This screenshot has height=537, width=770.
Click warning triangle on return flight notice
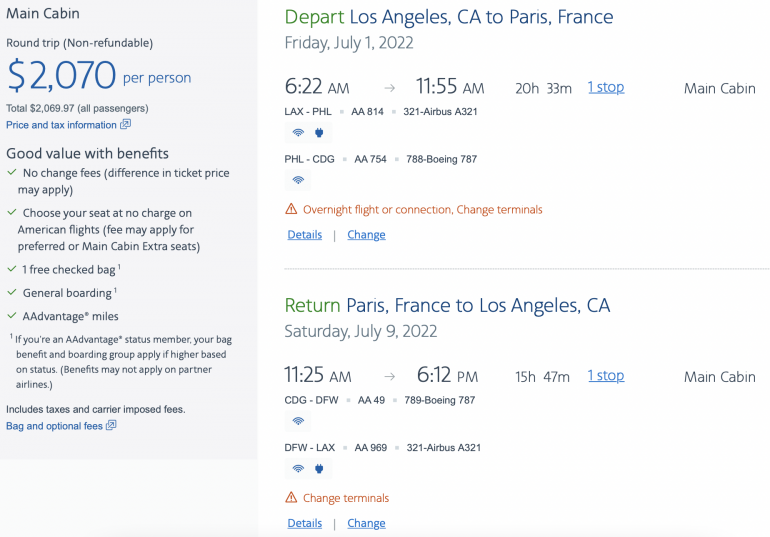pyautogui.click(x=292, y=498)
